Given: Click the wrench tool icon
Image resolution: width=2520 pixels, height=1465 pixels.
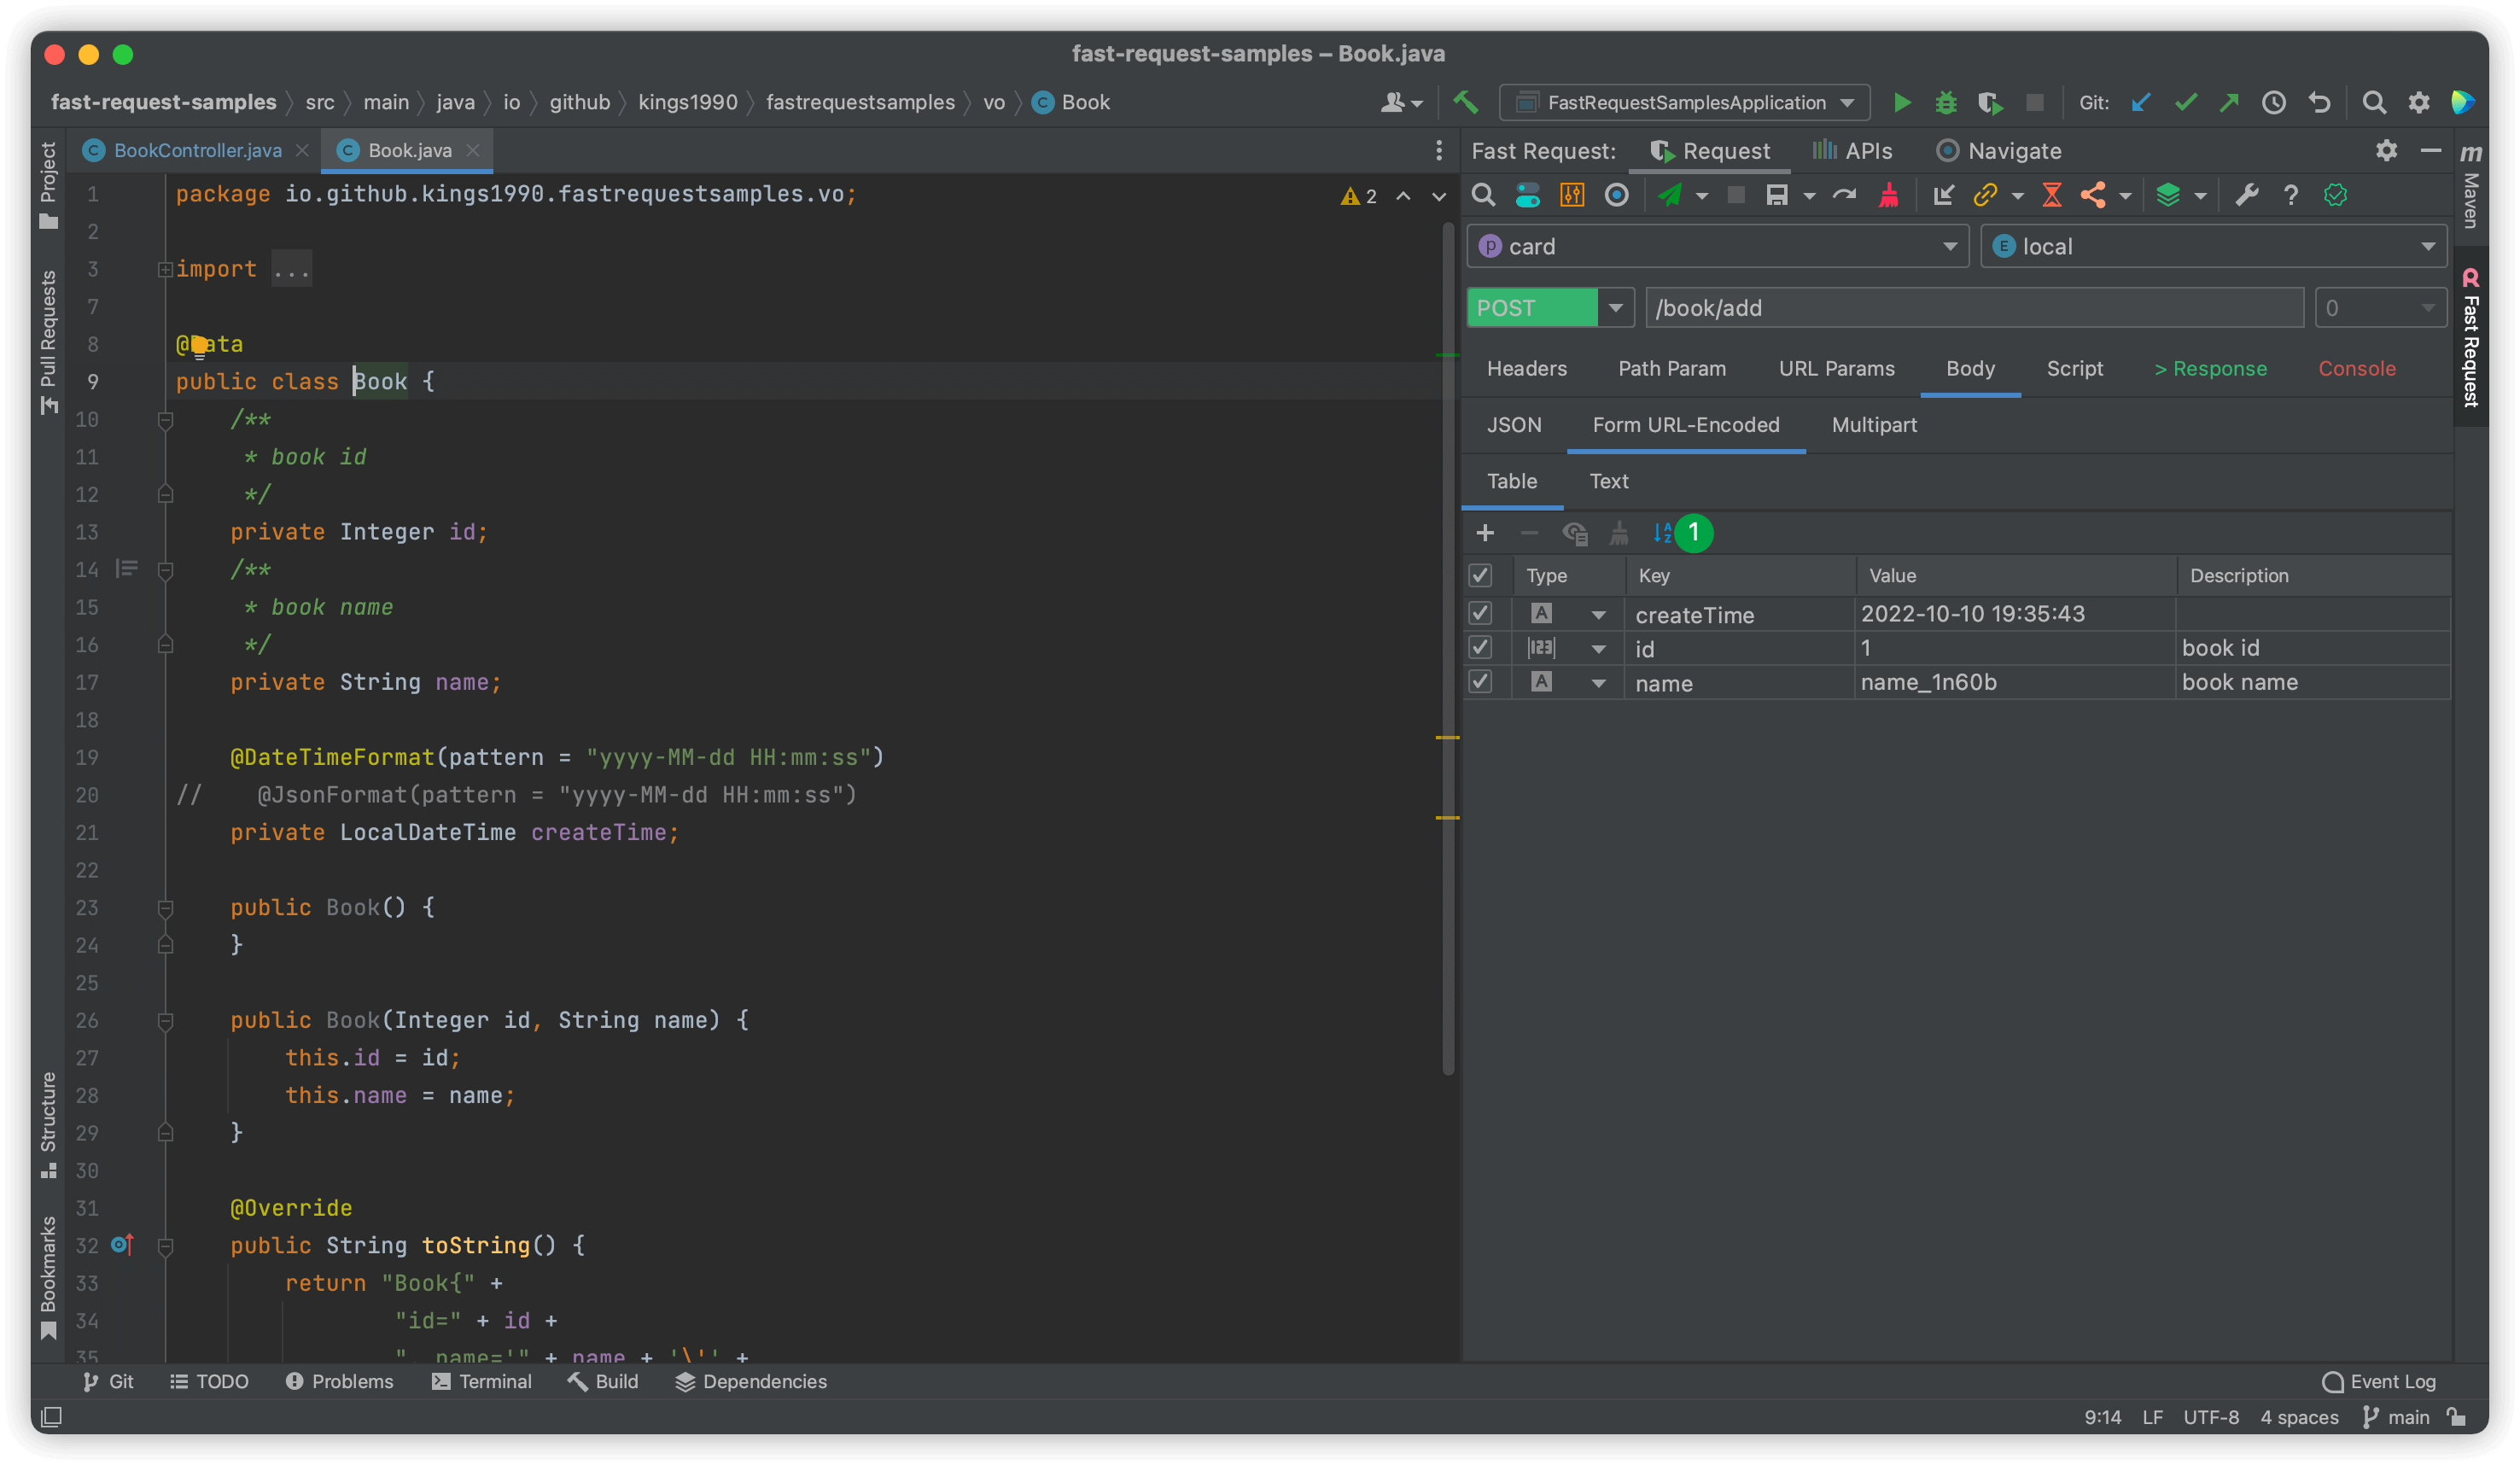Looking at the screenshot, I should coord(2246,195).
